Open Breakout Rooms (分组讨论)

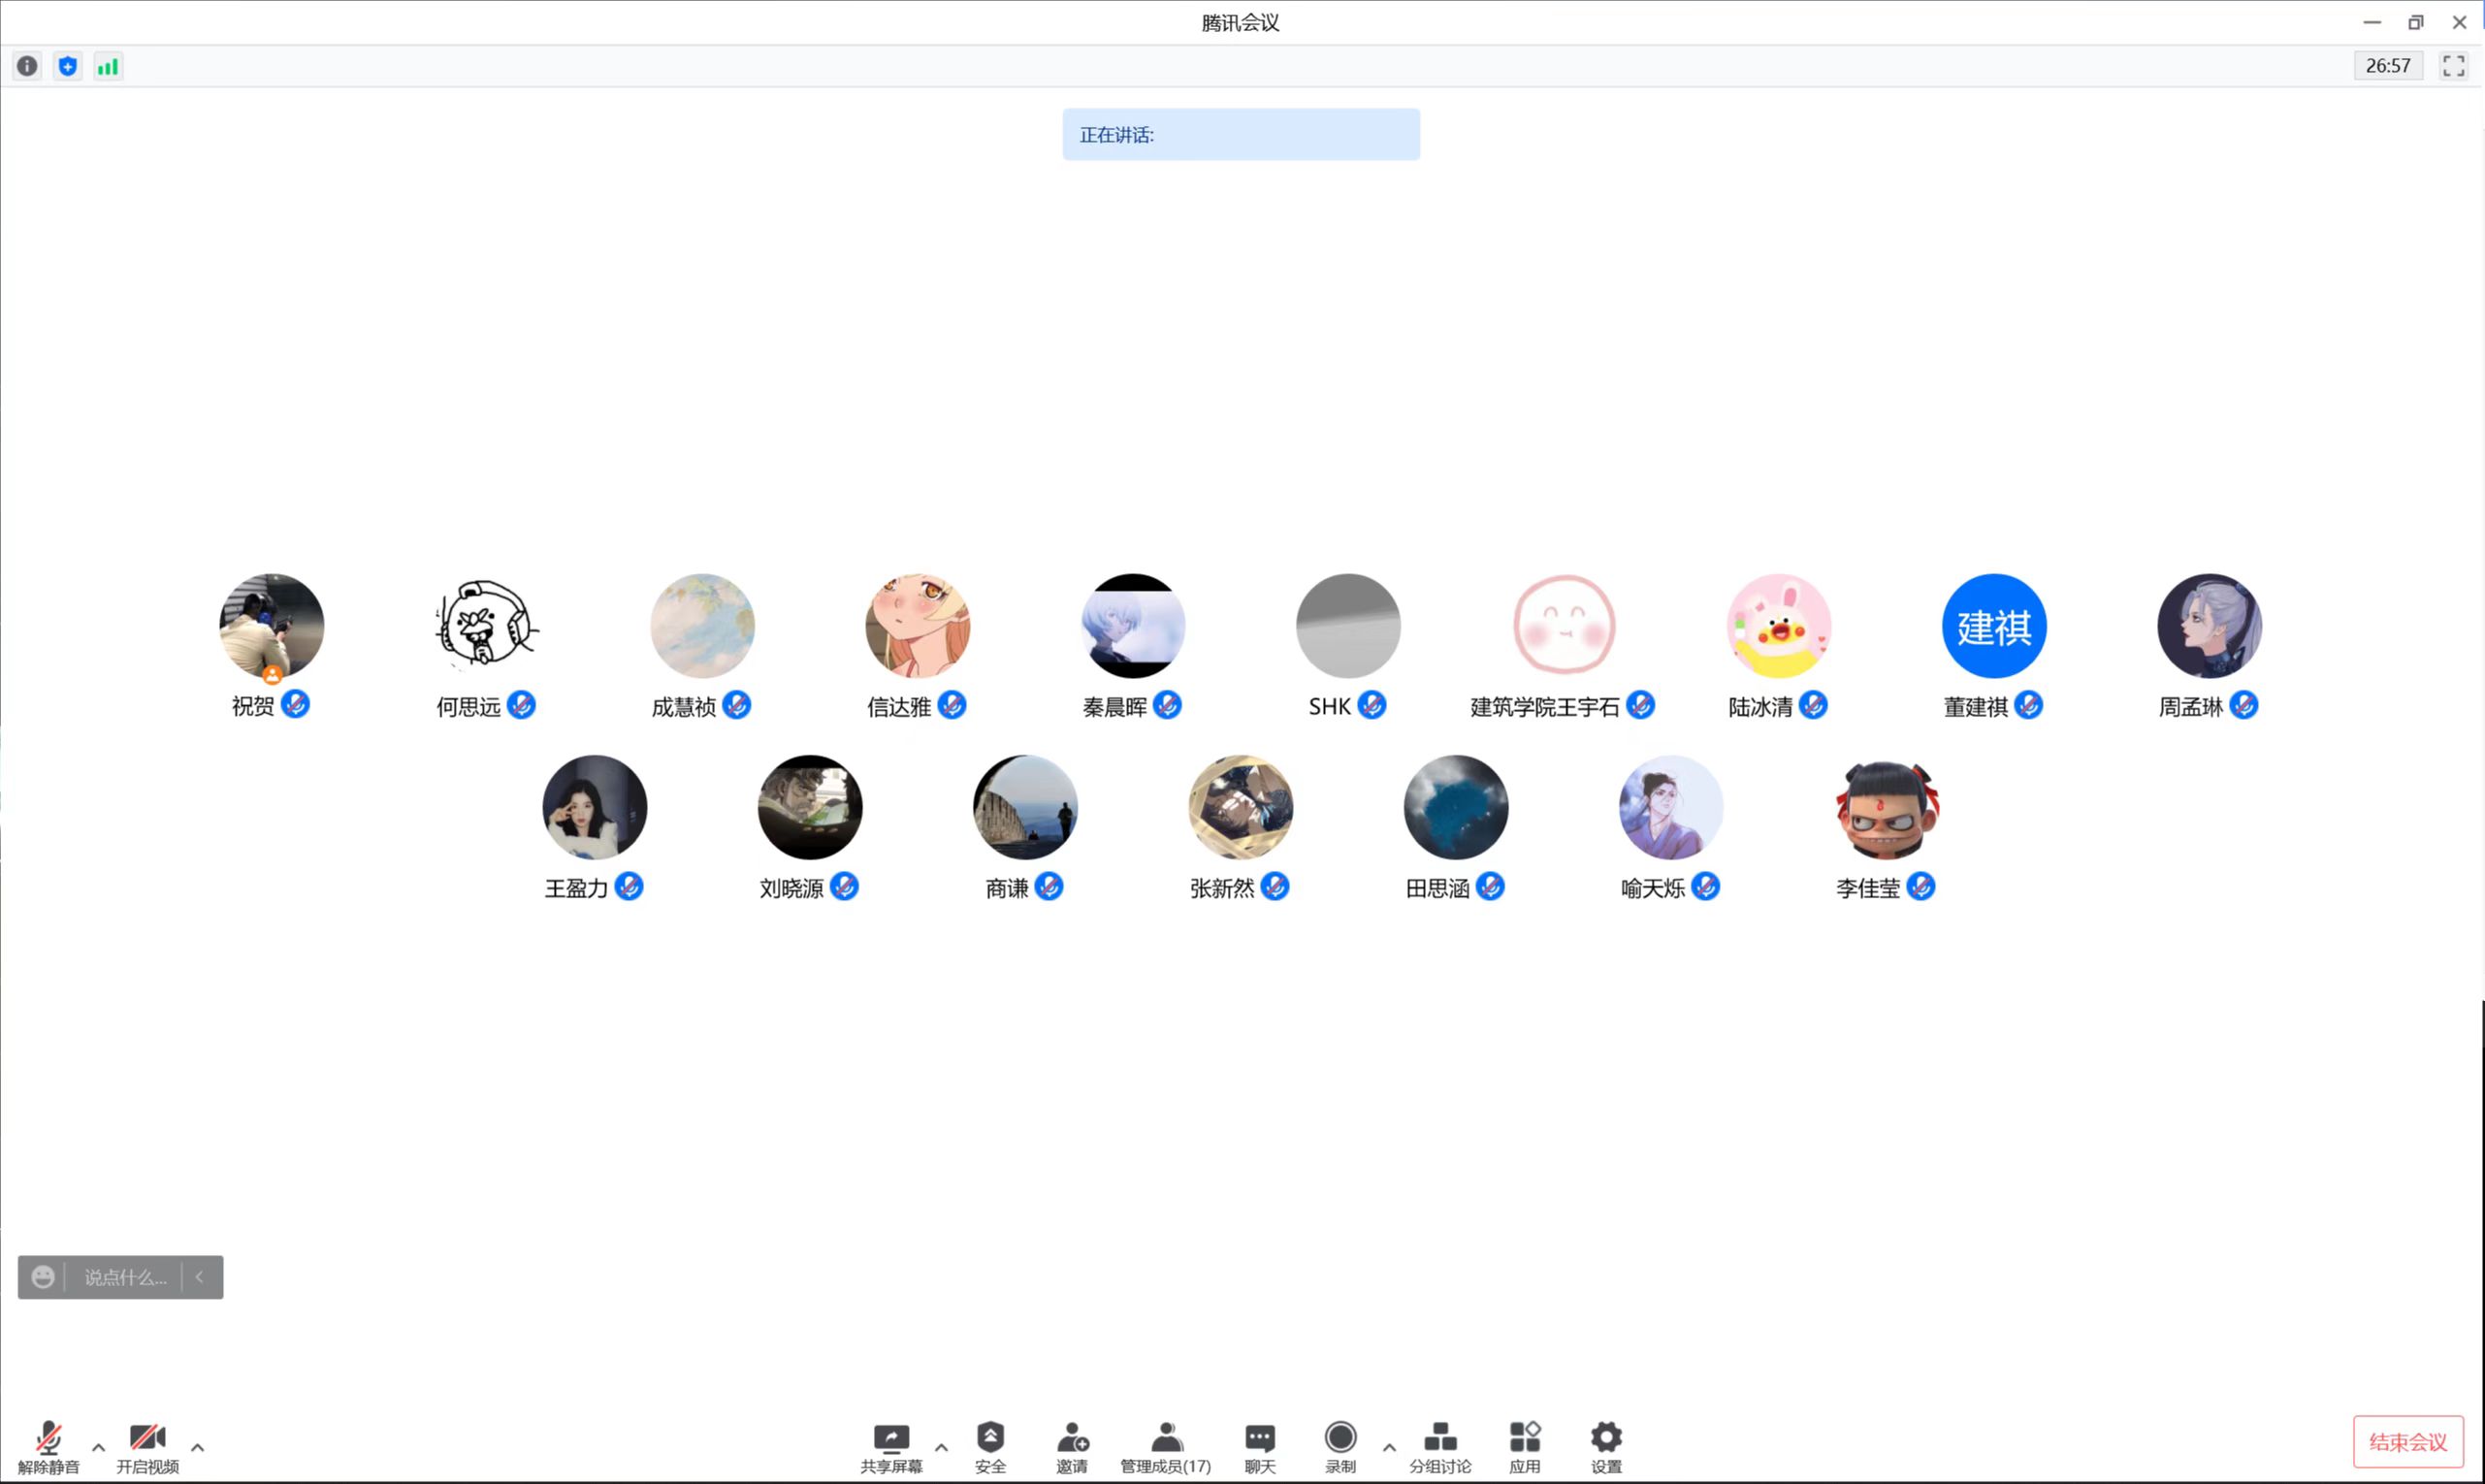click(x=1439, y=1446)
